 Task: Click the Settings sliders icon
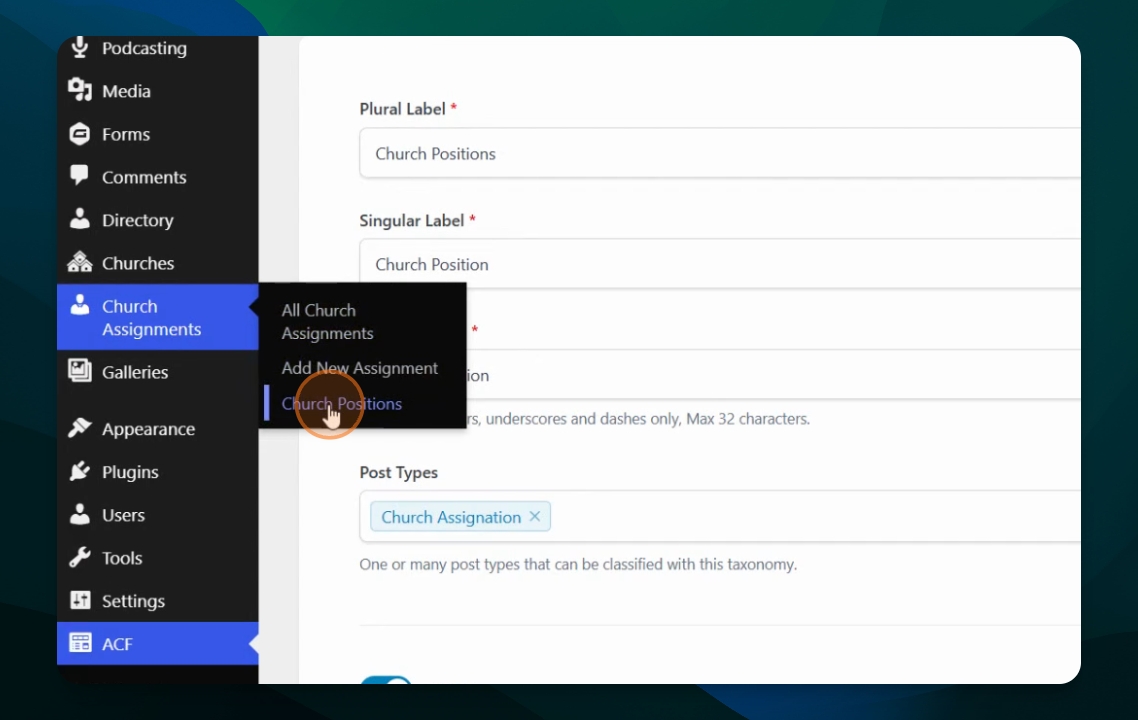[80, 600]
